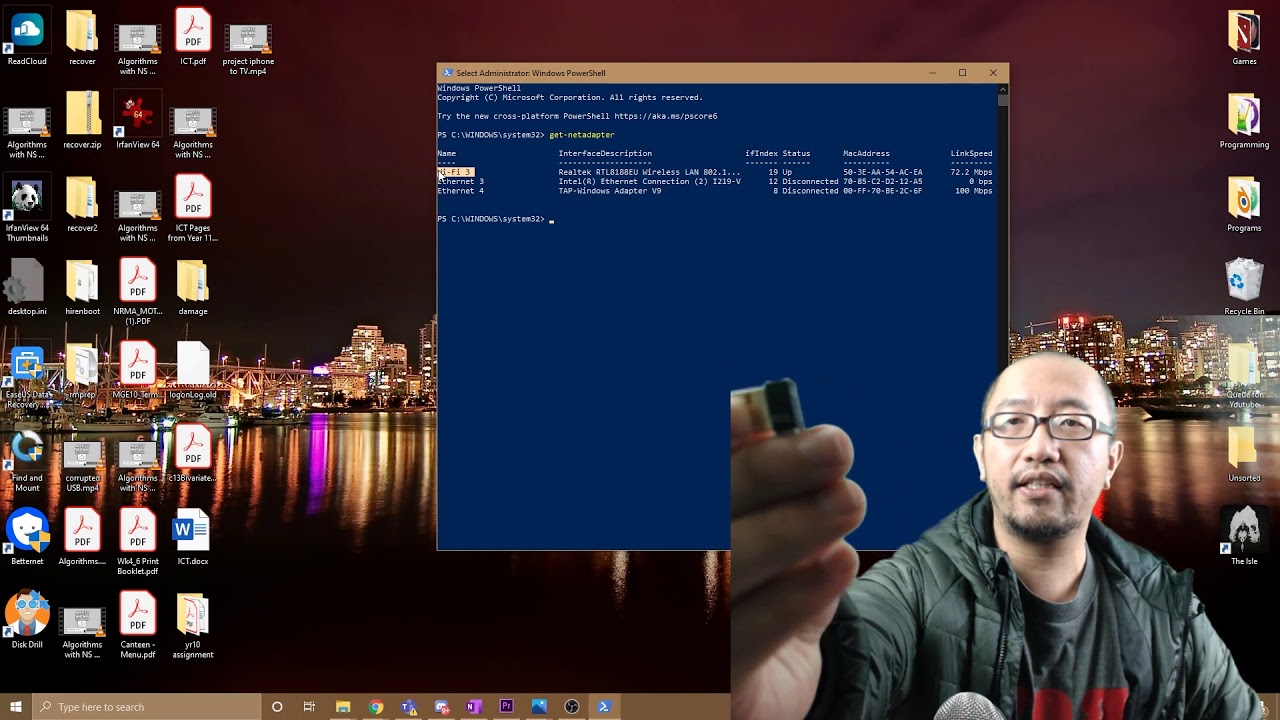This screenshot has height=720, width=1280.
Task: Click the 50-3E-AA-54-AC-EA MAC address
Action: [x=883, y=172]
